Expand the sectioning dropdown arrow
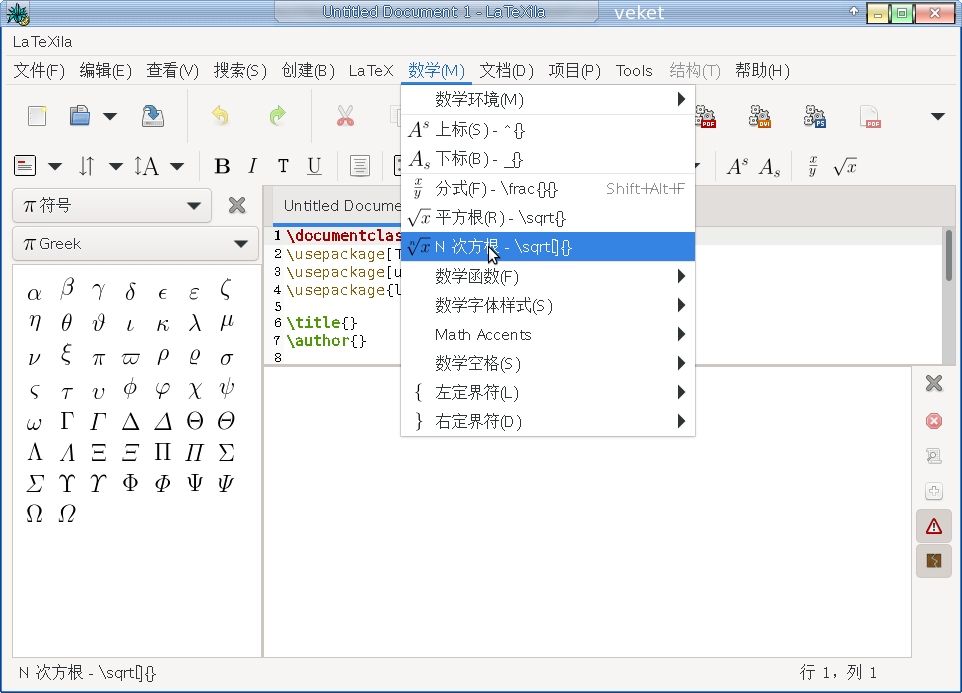The width and height of the screenshot is (962, 693). (55, 166)
